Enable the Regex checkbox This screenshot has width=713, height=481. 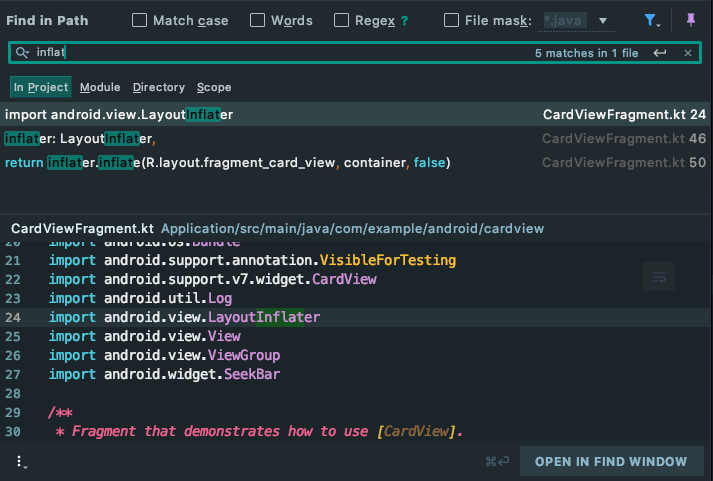(341, 20)
